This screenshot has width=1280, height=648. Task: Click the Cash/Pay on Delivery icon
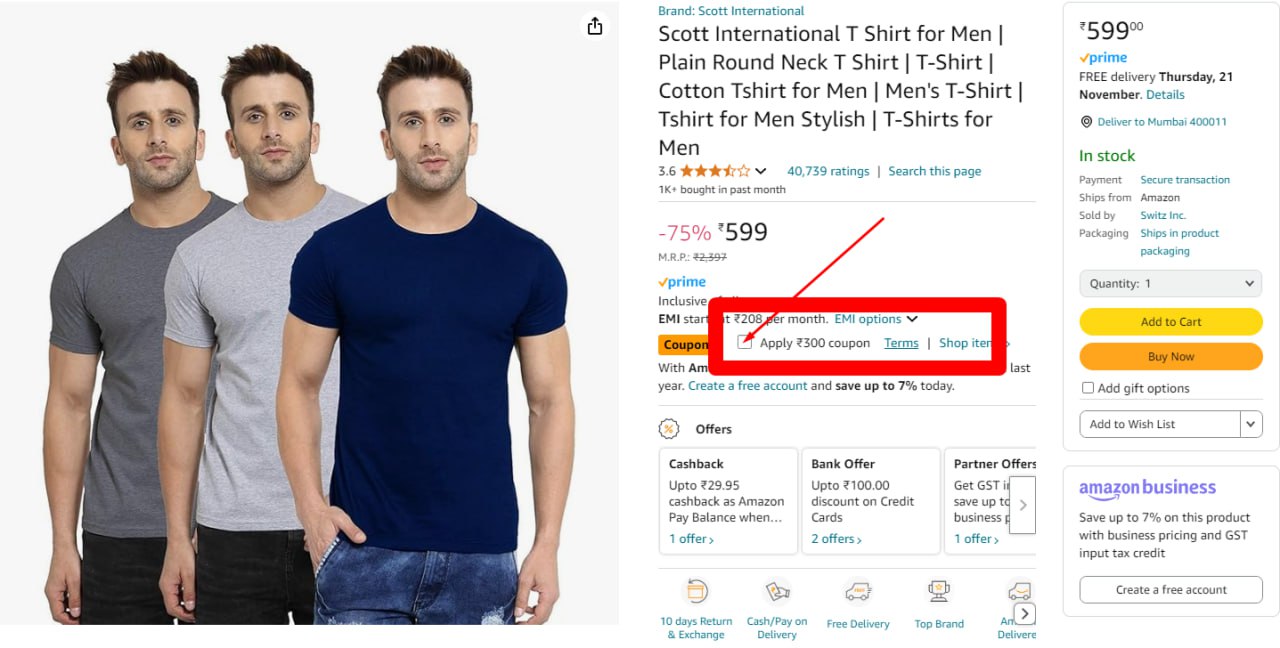[777, 591]
